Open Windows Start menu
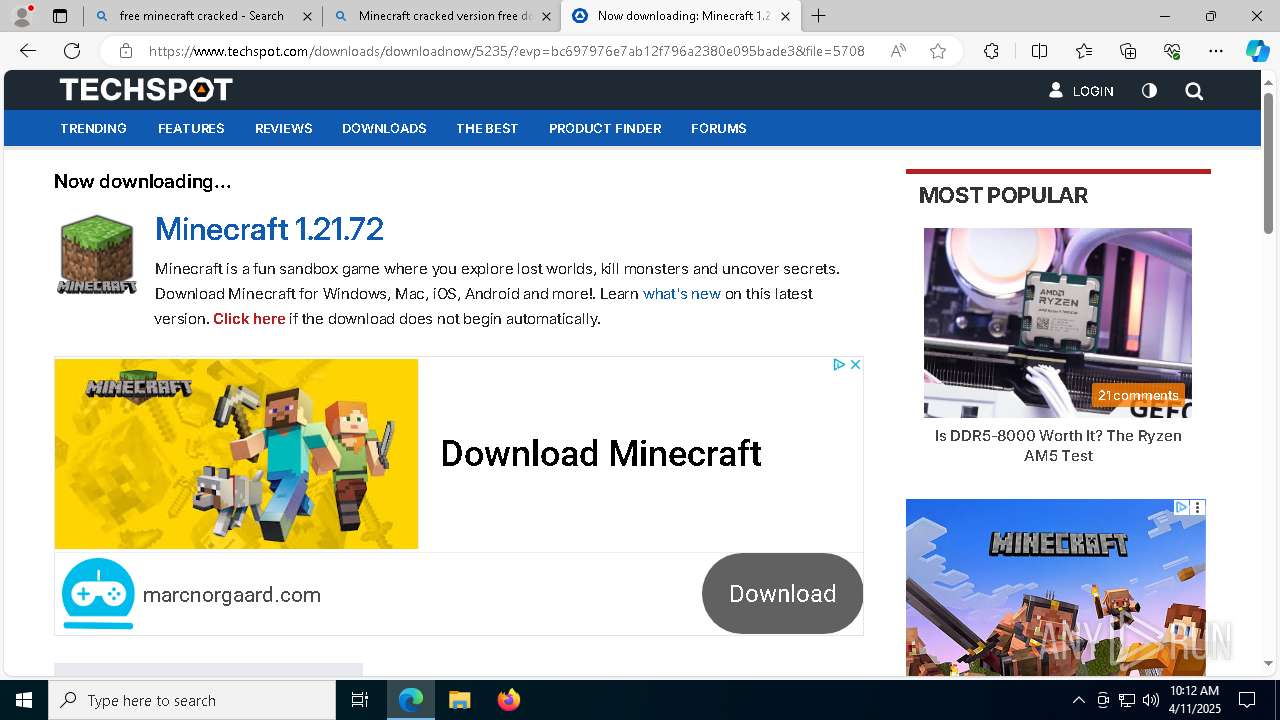The height and width of the screenshot is (720, 1280). click(24, 700)
